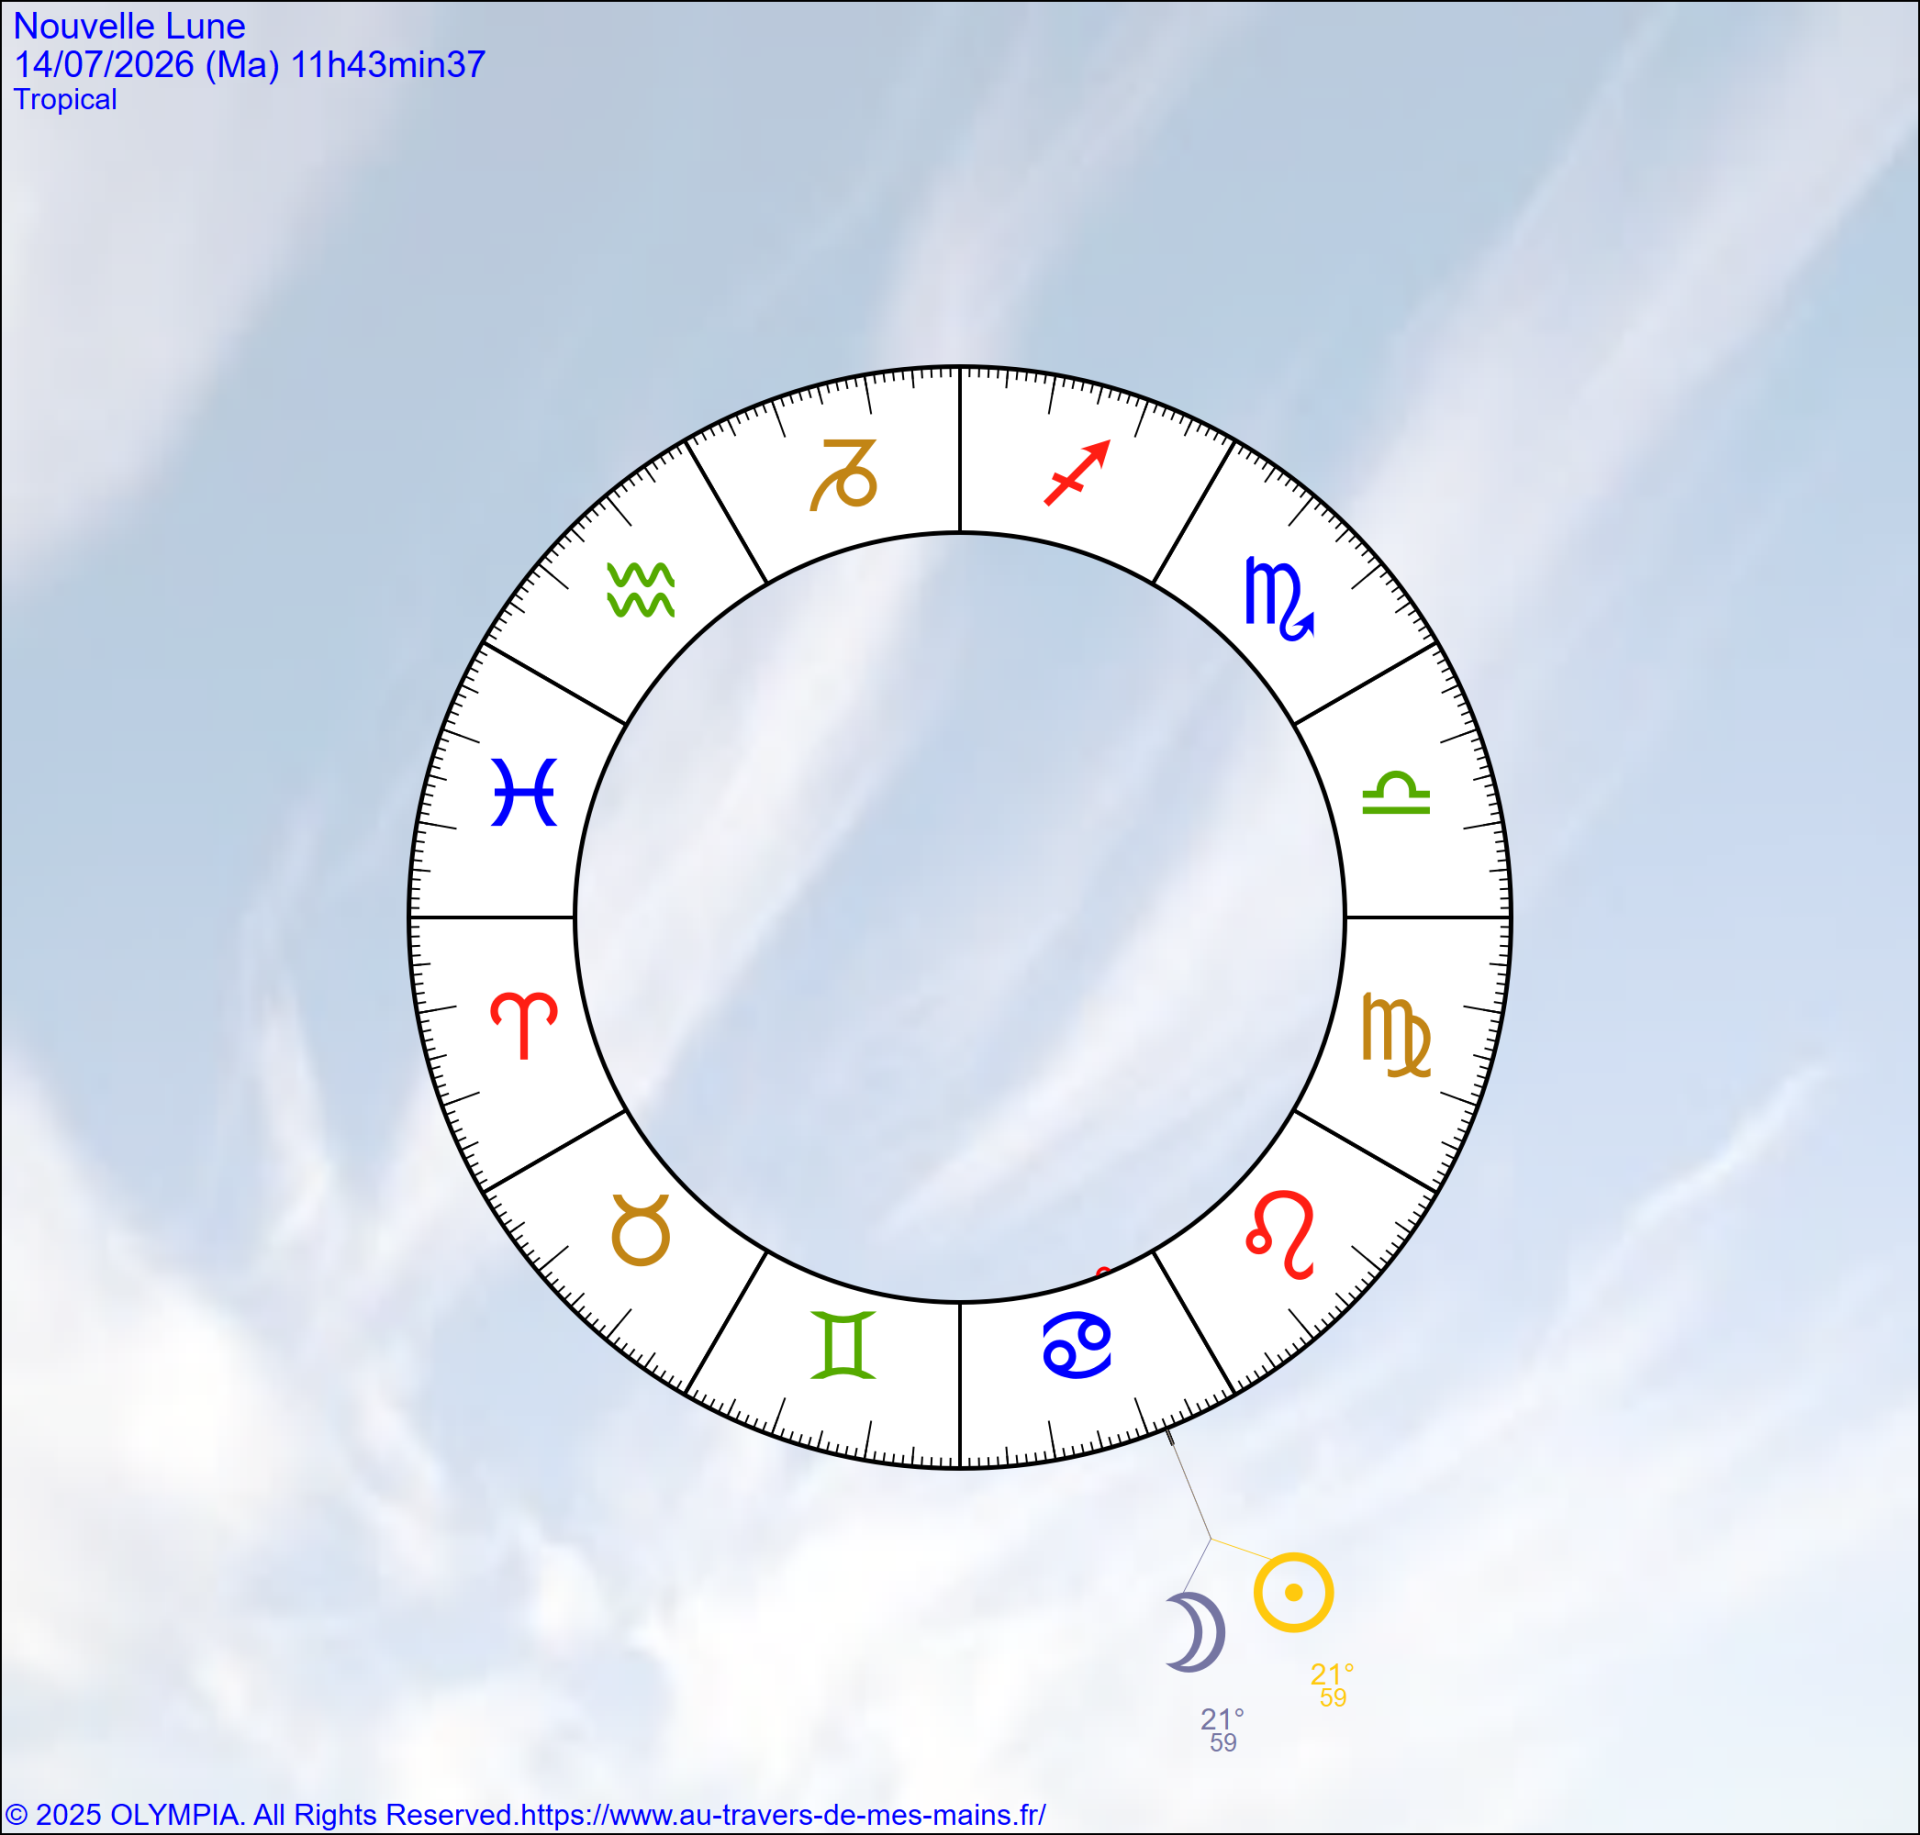The image size is (1920, 1835).
Task: Click the Tropical zodiac label
Action: pyautogui.click(x=65, y=100)
